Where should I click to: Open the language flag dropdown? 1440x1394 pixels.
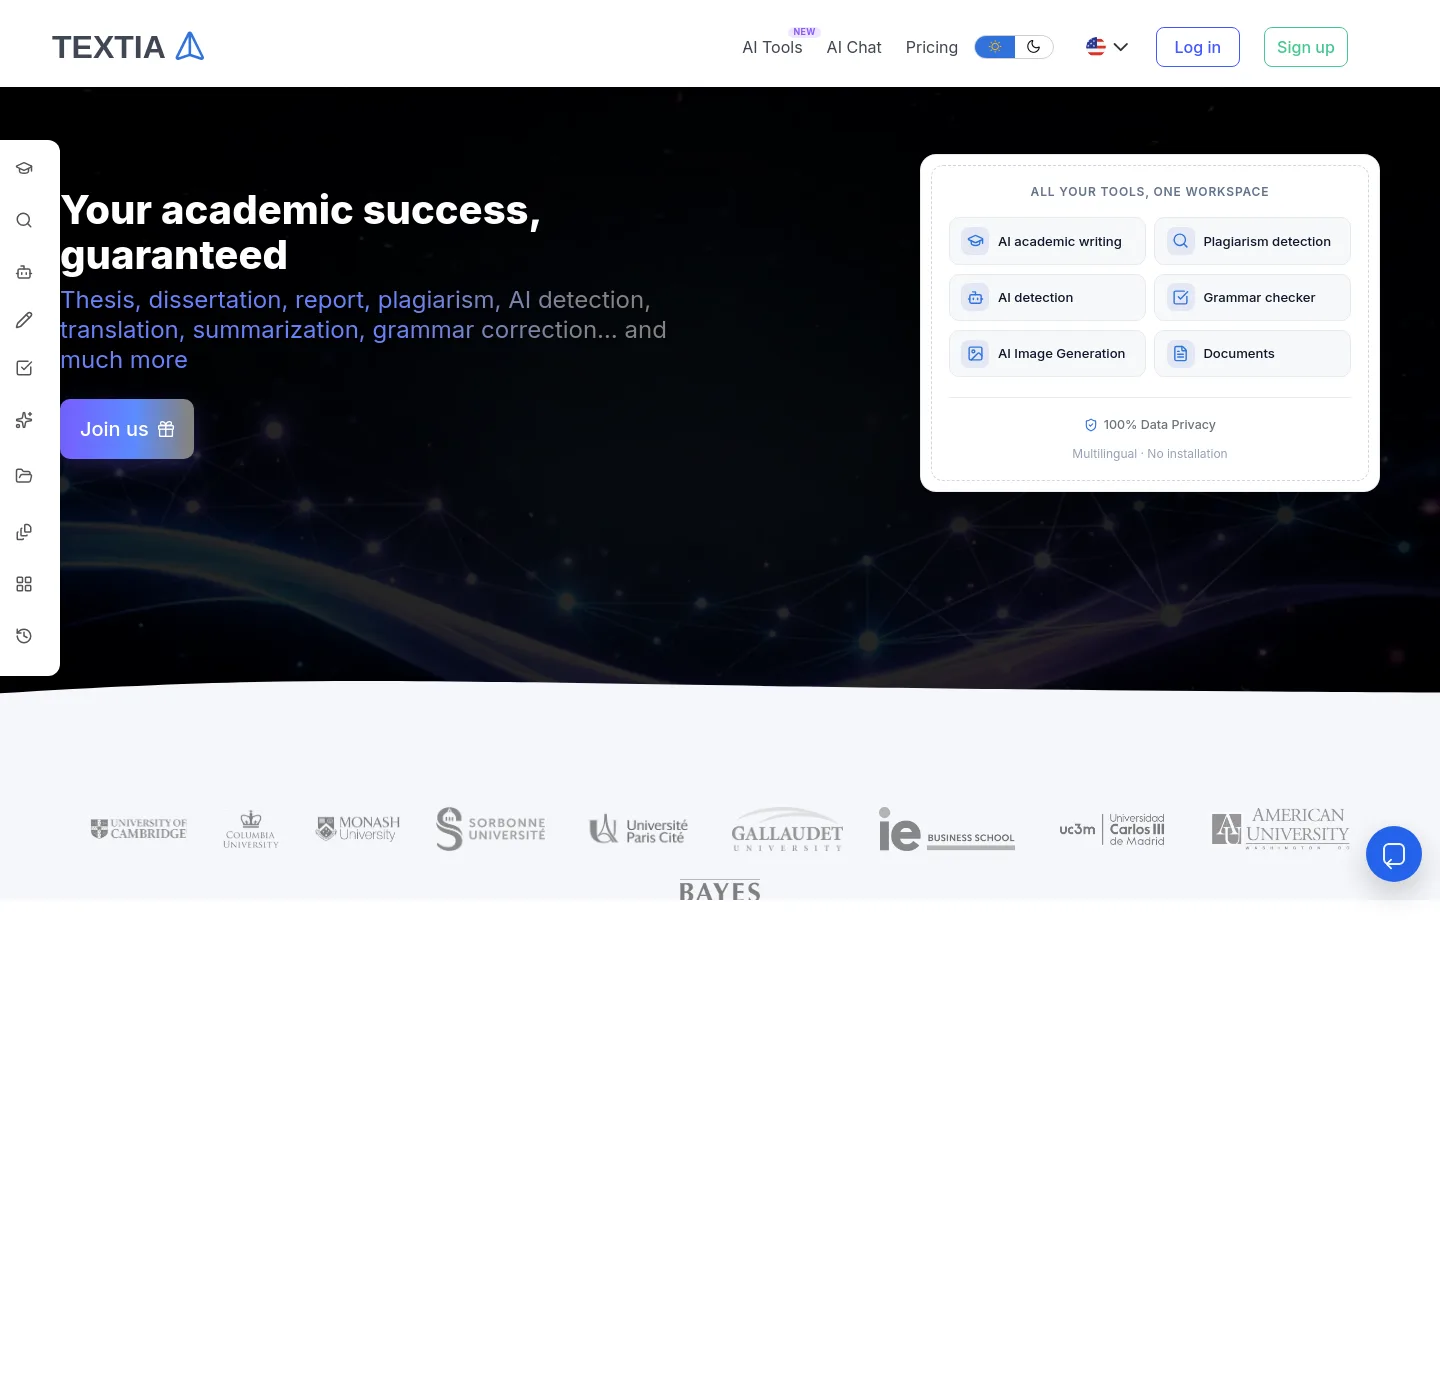tap(1107, 47)
